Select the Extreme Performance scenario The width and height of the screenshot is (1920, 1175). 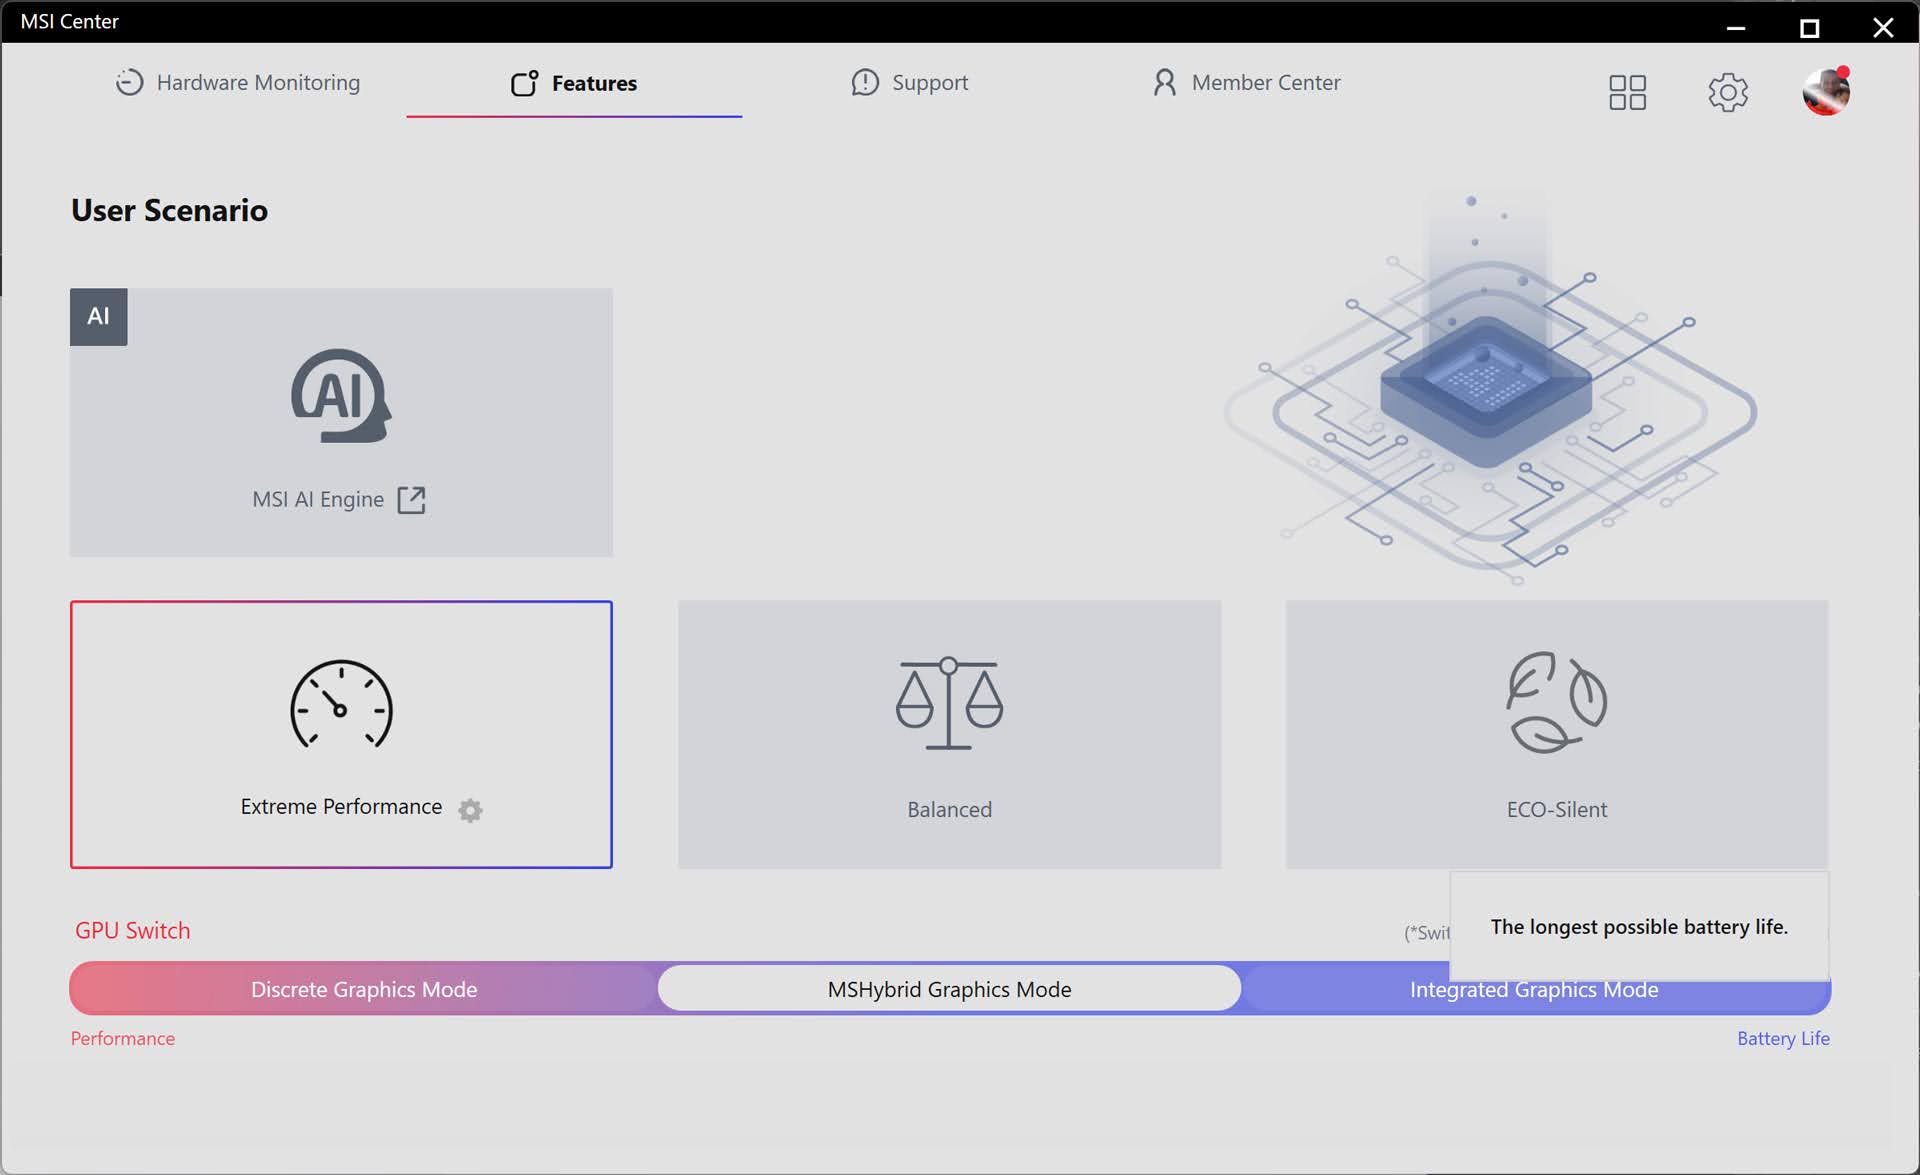[x=341, y=734]
